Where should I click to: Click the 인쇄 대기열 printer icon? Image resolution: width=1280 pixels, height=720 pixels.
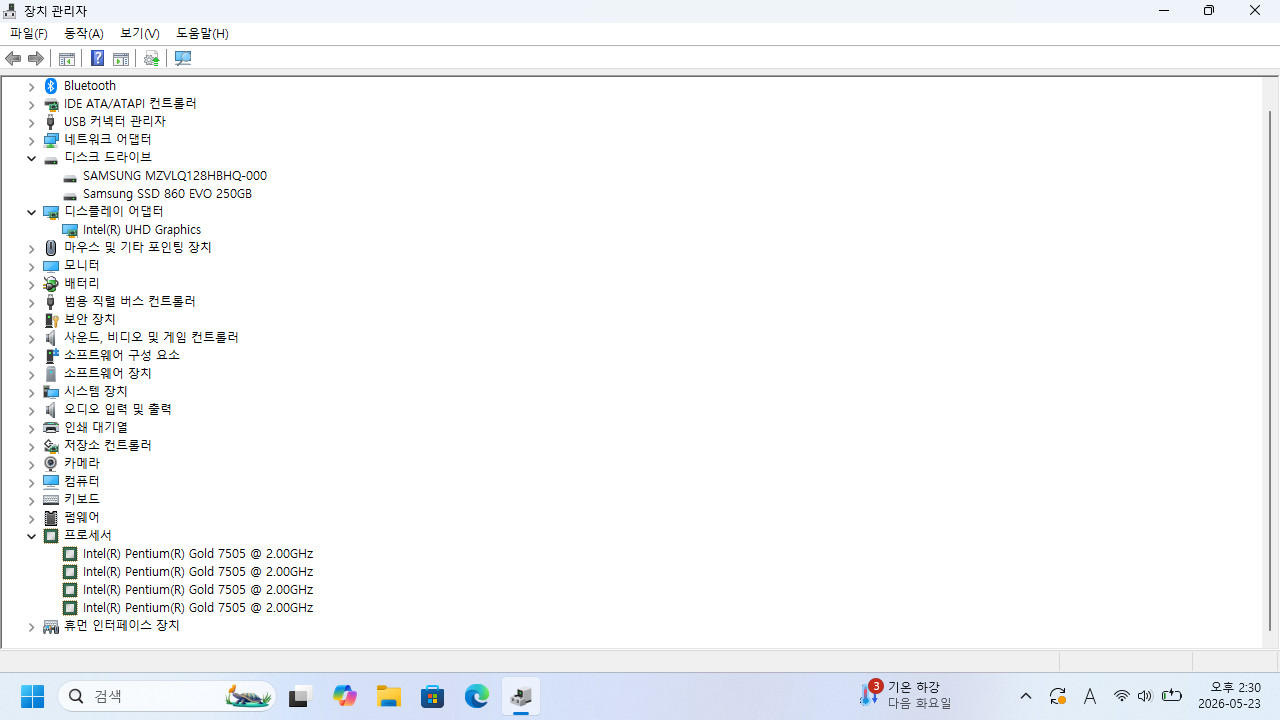(51, 428)
